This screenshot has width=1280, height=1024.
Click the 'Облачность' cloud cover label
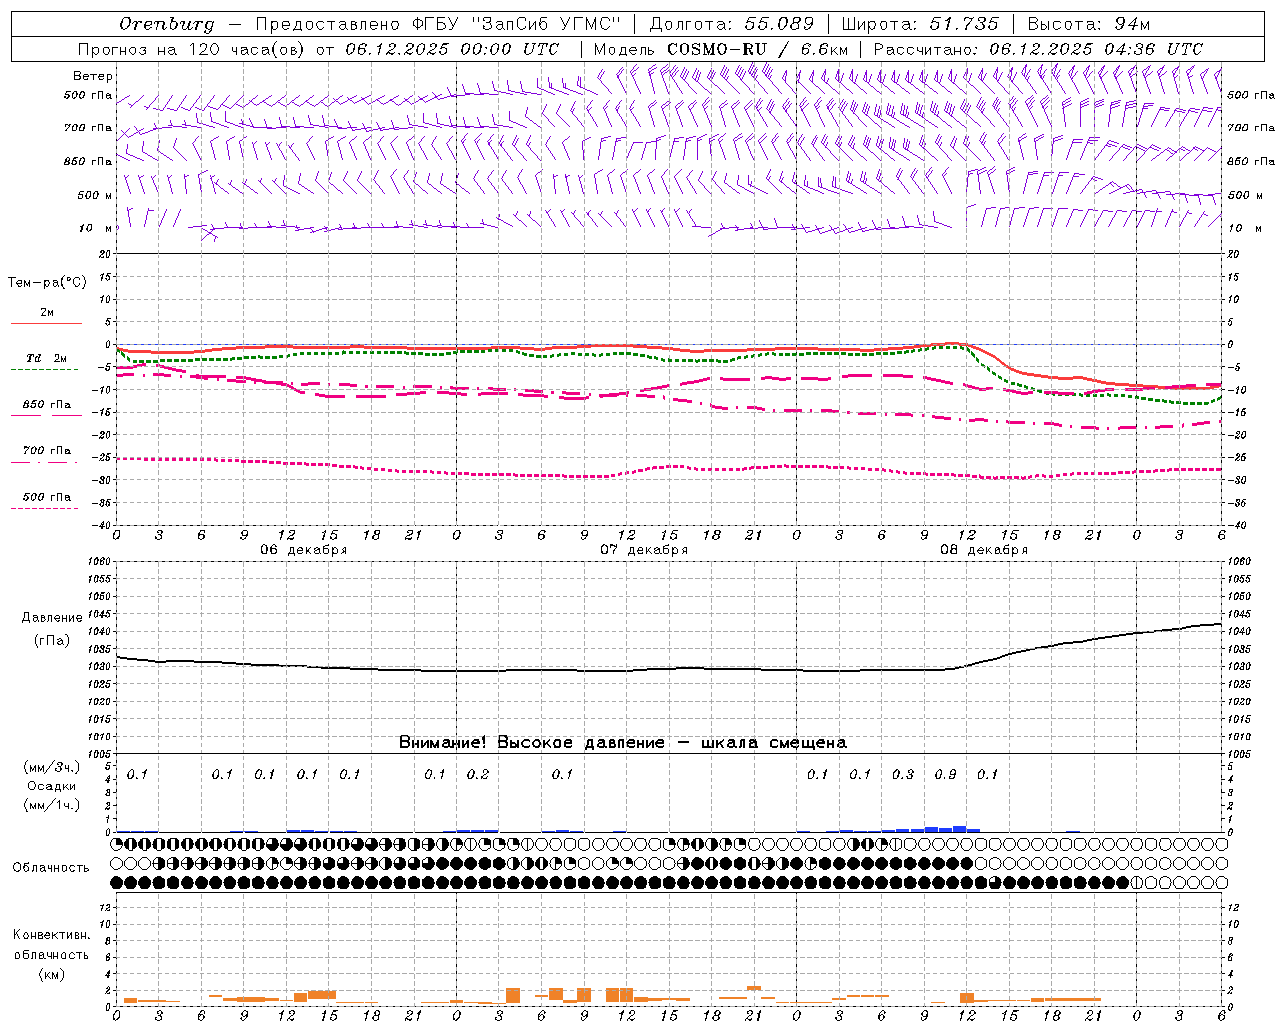(51, 868)
